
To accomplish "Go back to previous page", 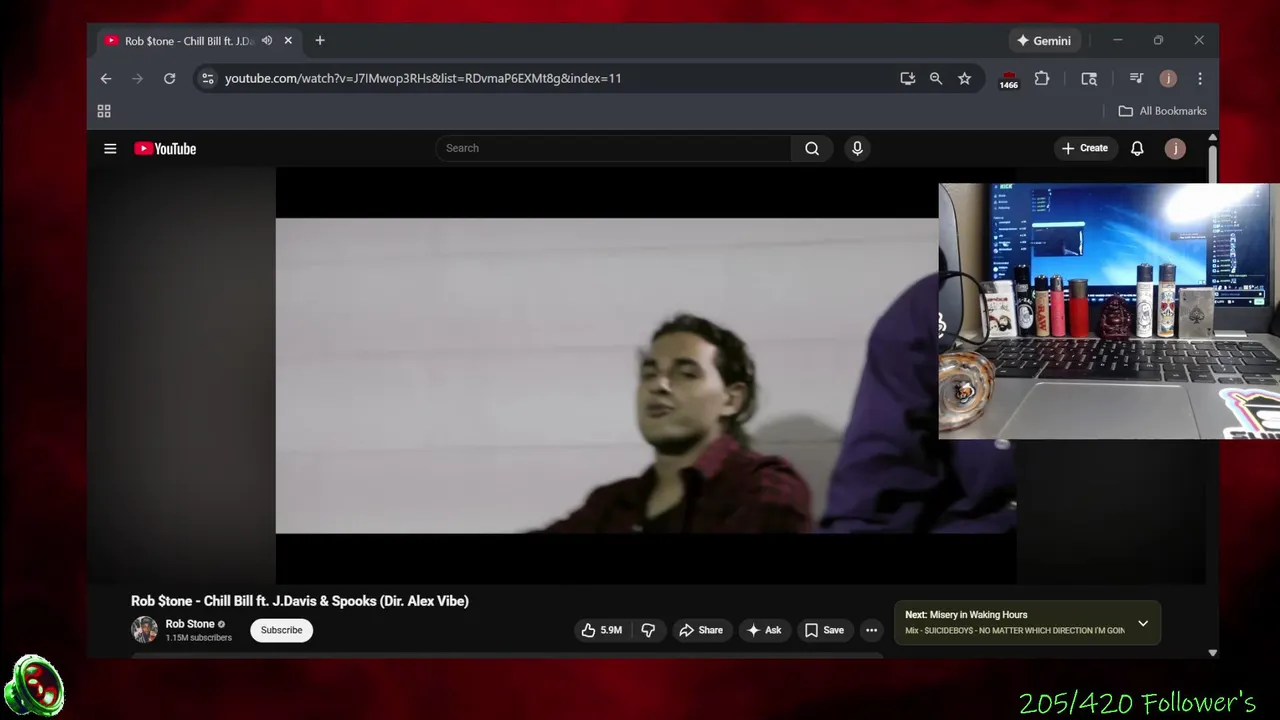I will click(106, 78).
